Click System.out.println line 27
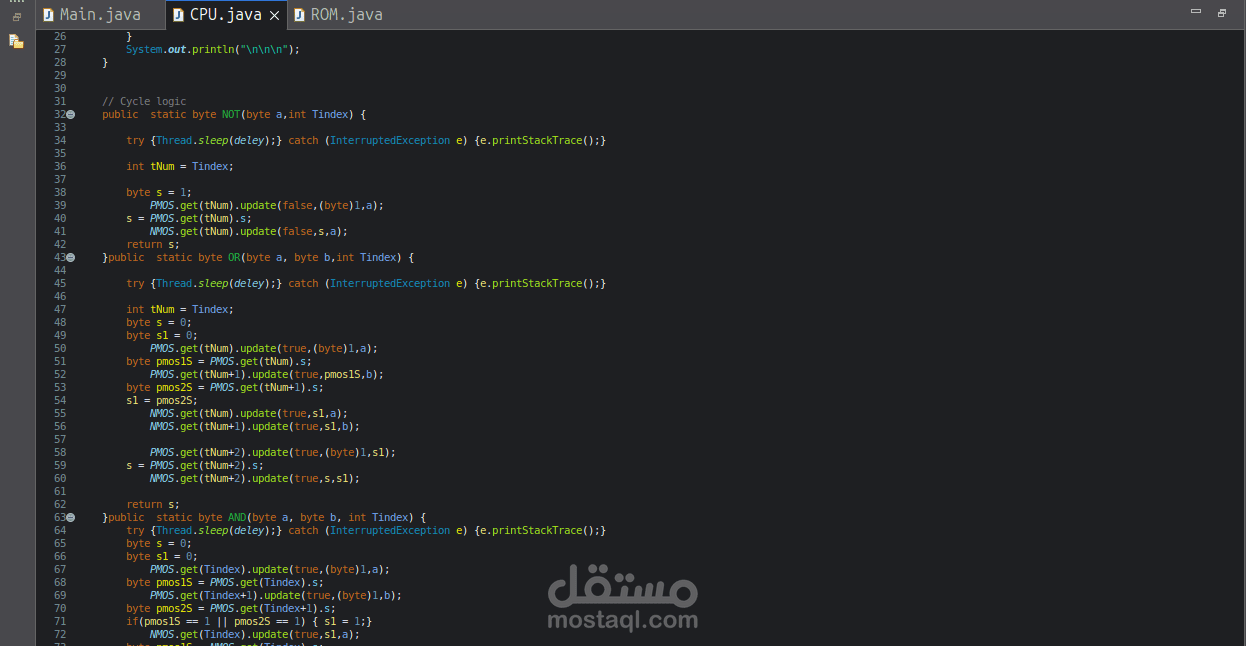The width and height of the screenshot is (1246, 646). tap(212, 49)
